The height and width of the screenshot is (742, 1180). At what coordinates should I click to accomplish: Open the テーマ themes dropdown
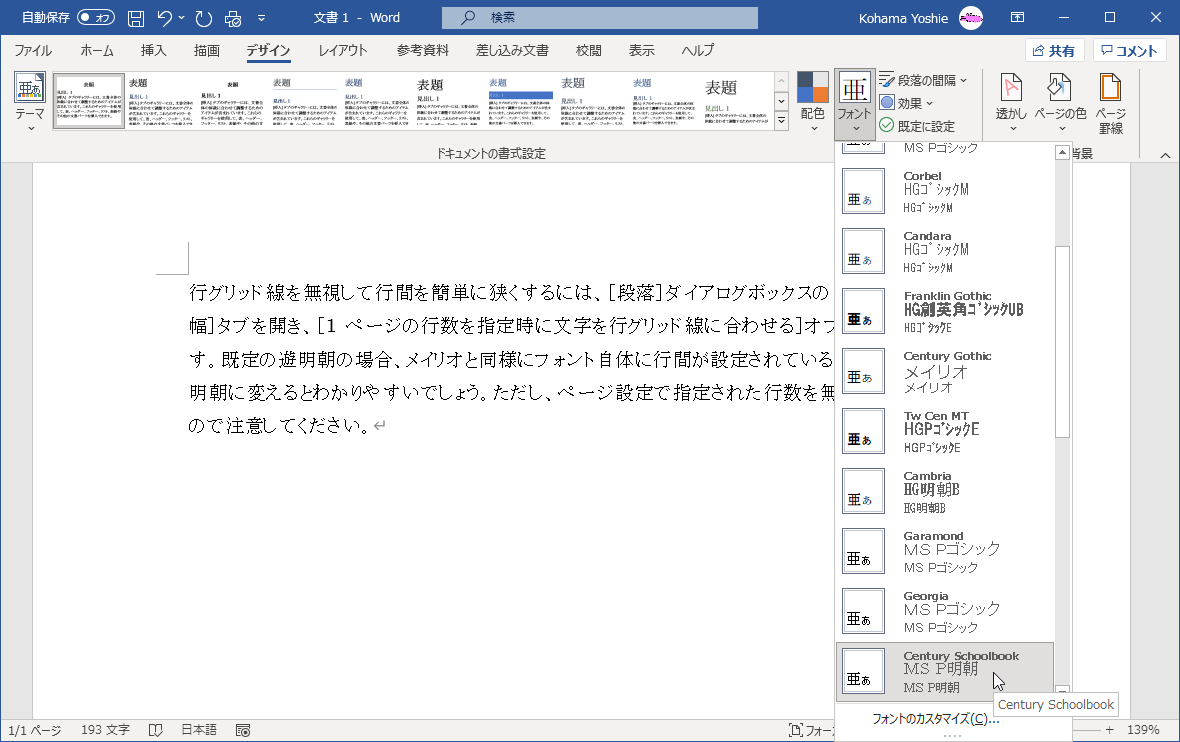[30, 103]
